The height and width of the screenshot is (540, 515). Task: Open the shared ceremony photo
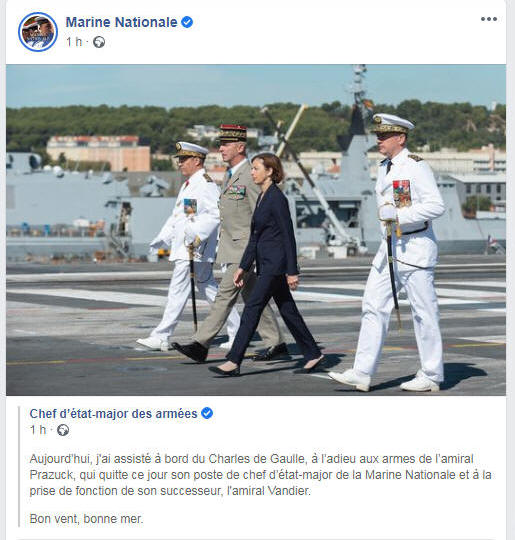[256, 230]
